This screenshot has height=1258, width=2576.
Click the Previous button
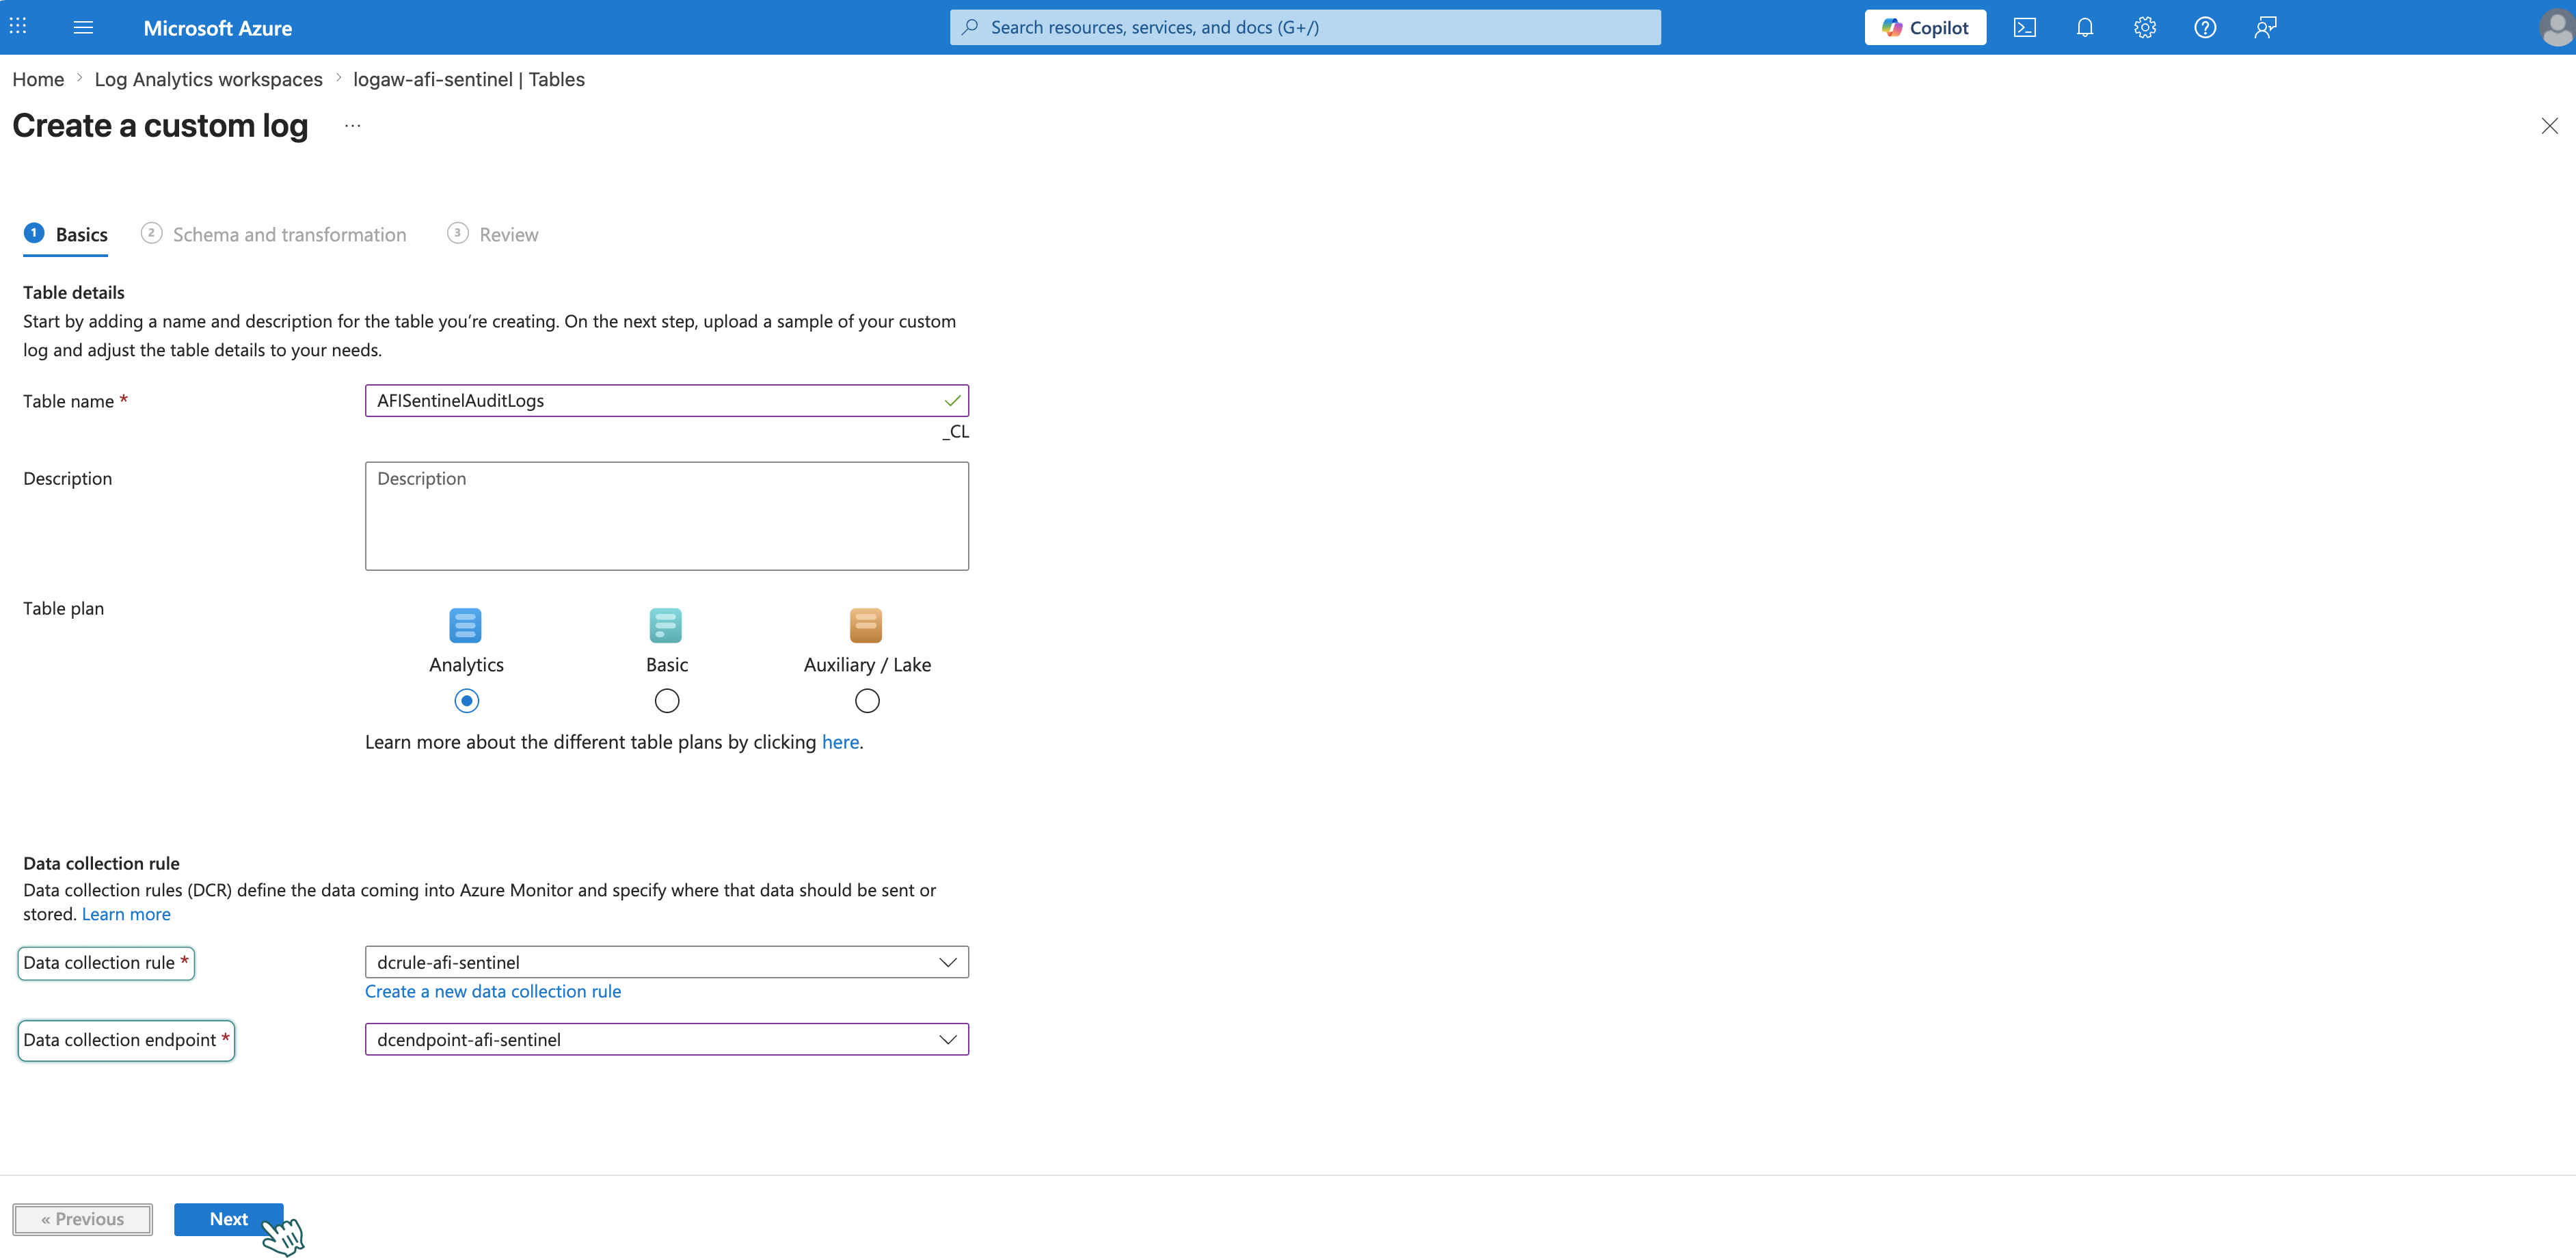coord(82,1219)
